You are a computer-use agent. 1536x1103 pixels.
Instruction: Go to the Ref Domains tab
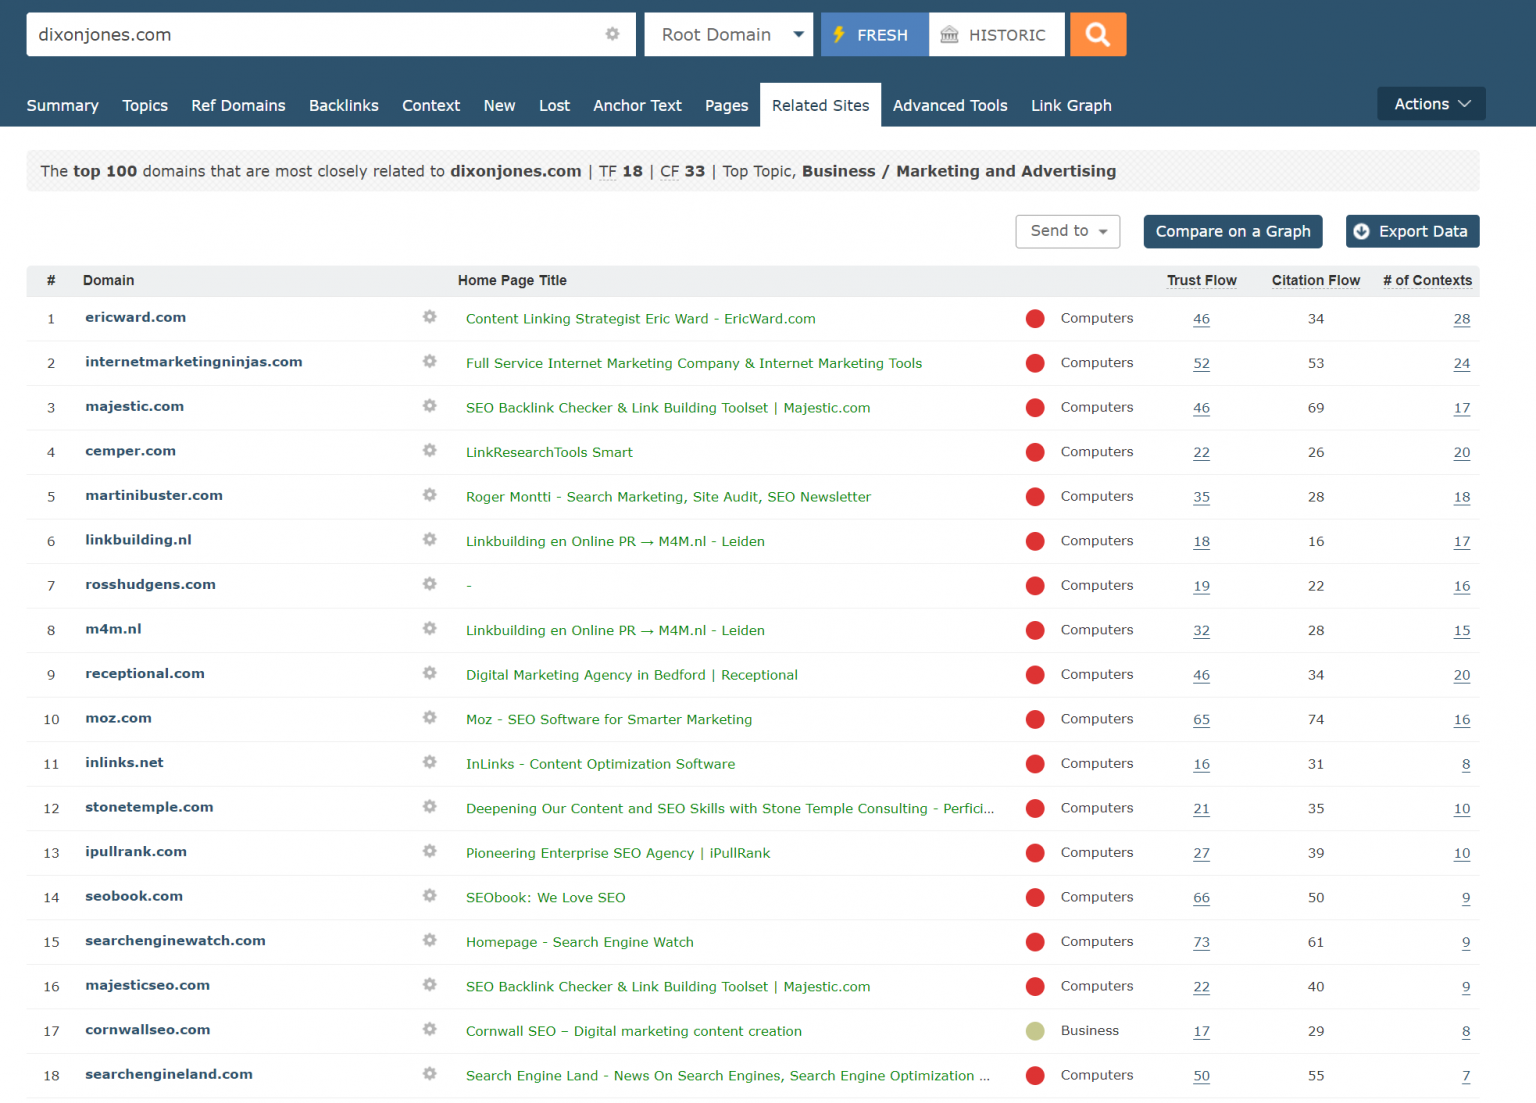point(238,105)
